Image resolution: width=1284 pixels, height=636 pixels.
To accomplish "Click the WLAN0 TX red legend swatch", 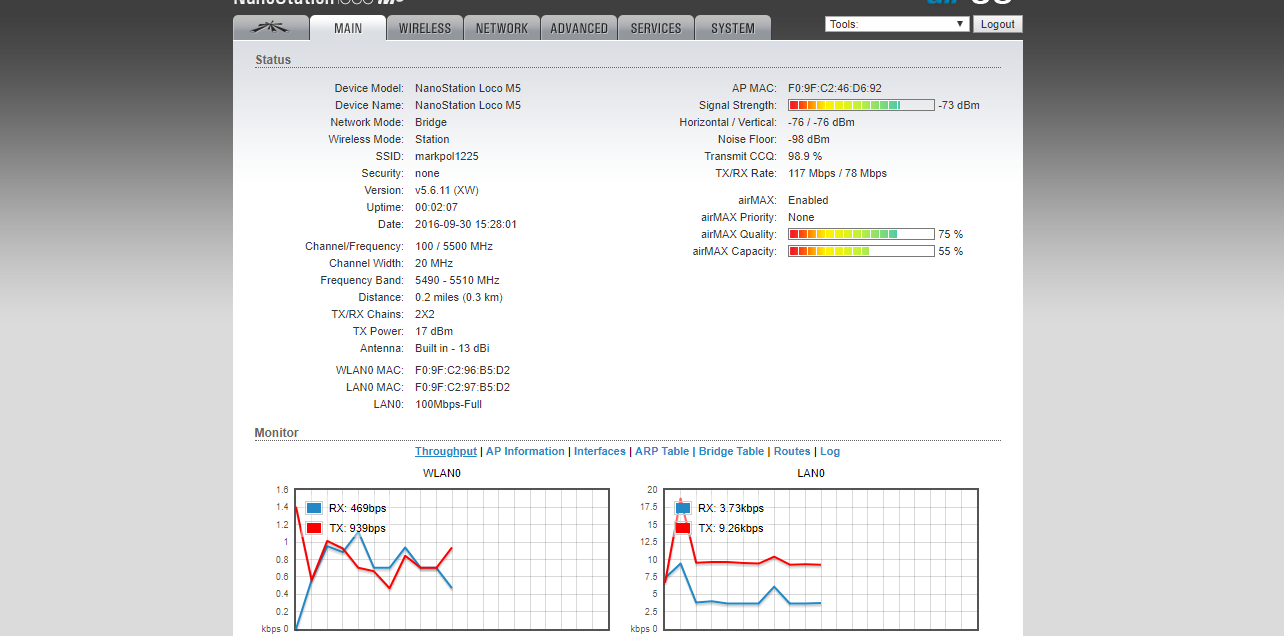I will click(314, 528).
